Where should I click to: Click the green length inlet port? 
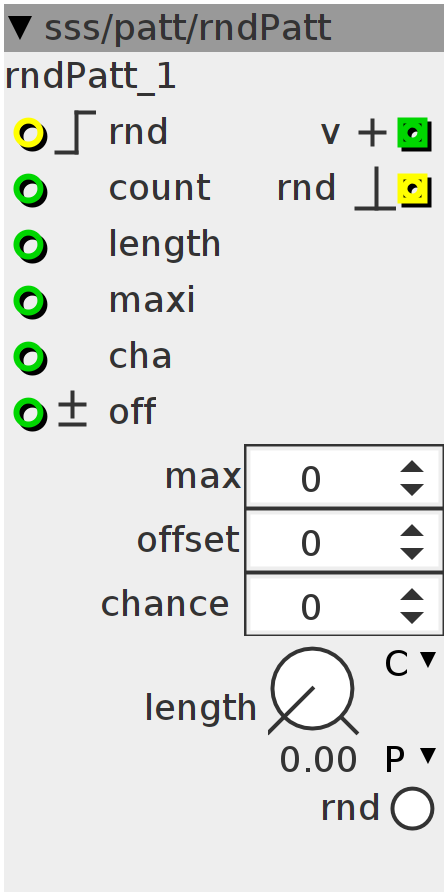coord(29,246)
